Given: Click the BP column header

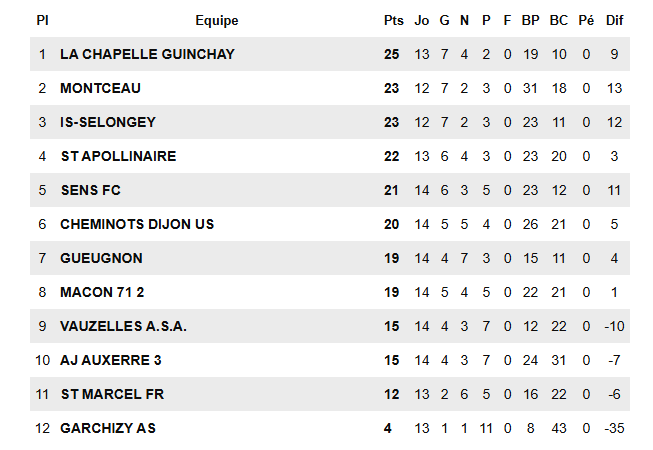Looking at the screenshot, I should coord(530,20).
